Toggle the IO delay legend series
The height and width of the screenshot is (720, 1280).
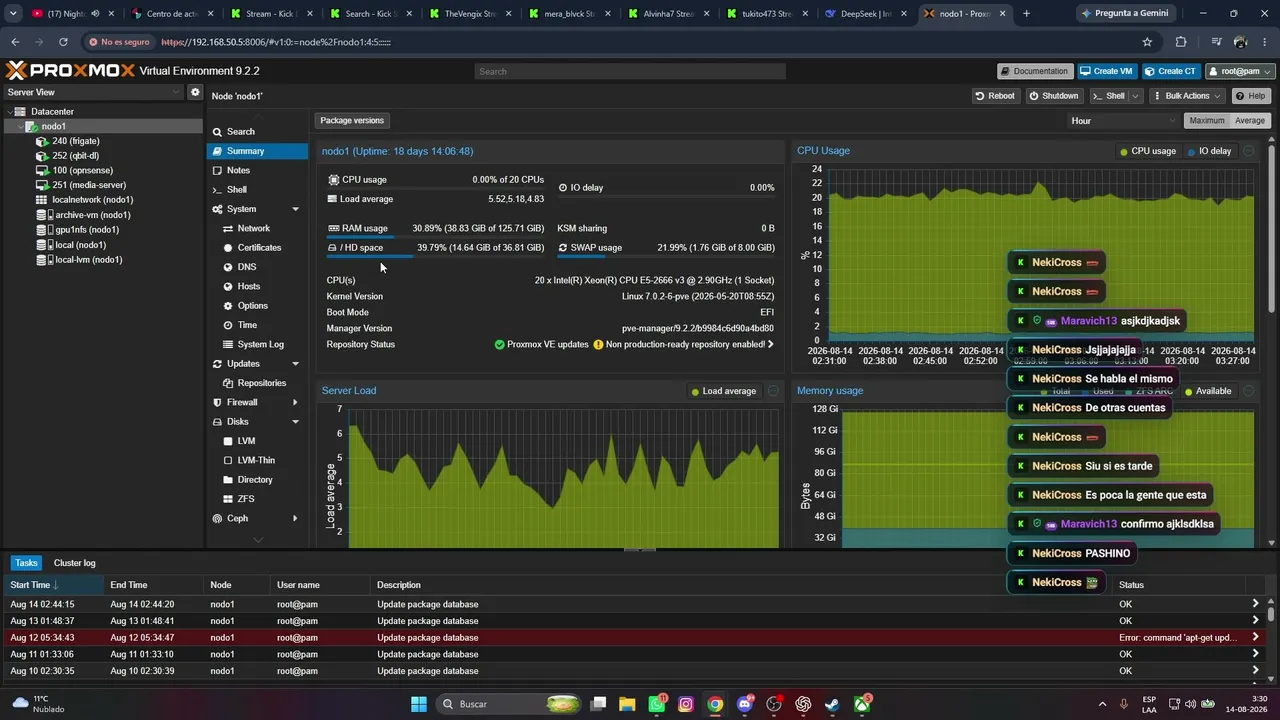[x=1208, y=151]
